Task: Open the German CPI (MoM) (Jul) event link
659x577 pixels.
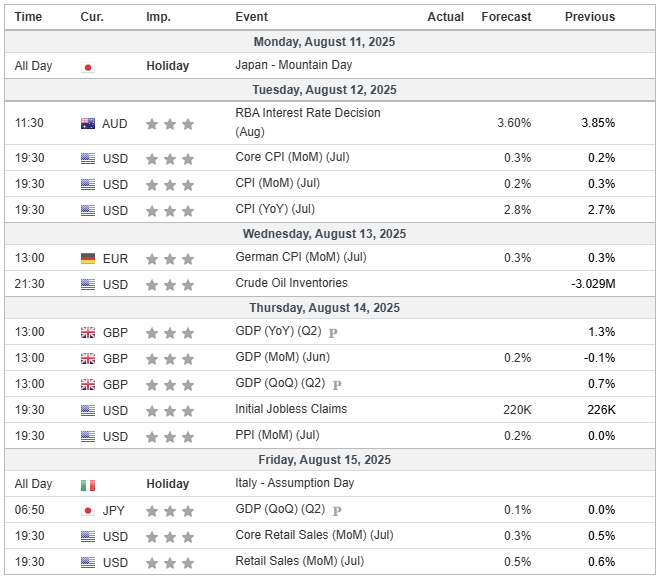Action: pyautogui.click(x=301, y=257)
